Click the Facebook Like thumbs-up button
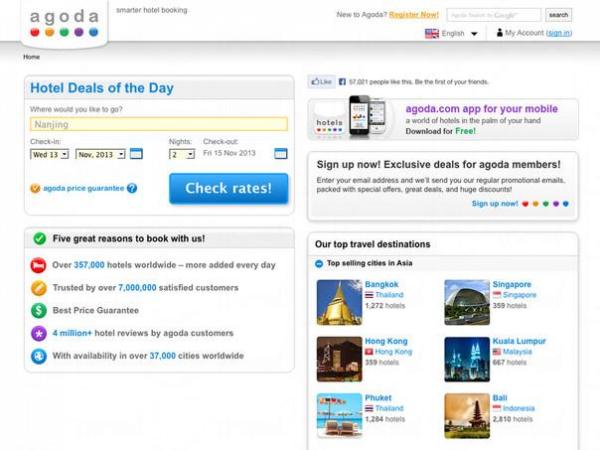This screenshot has width=600, height=450. point(320,81)
